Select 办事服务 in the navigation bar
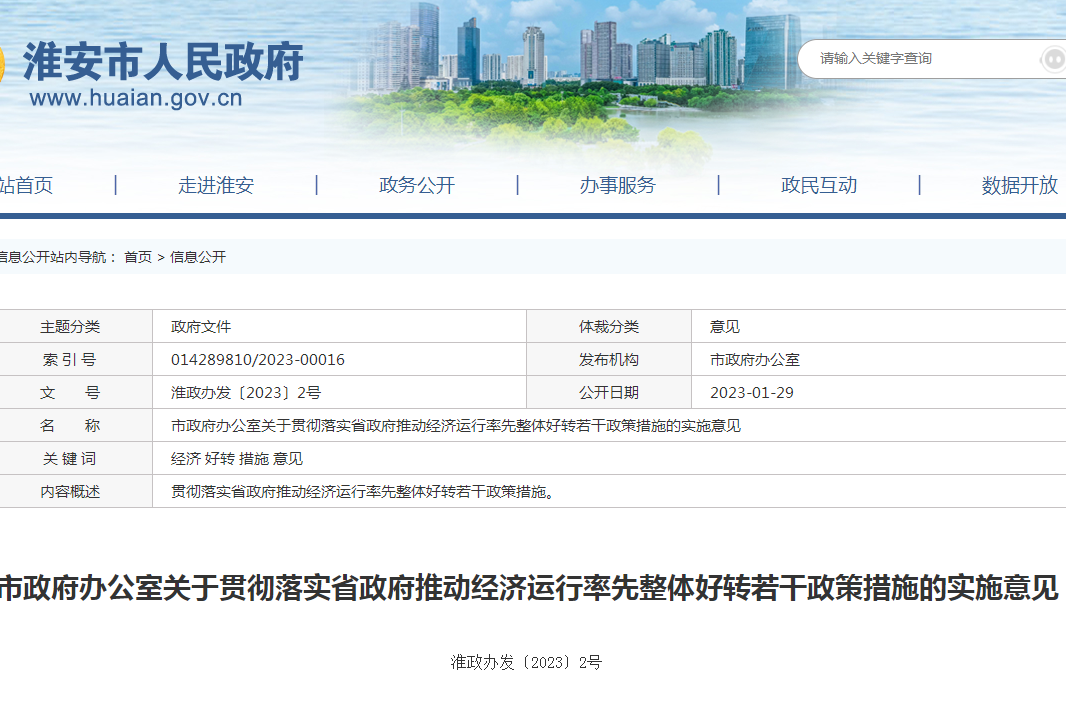 point(618,185)
